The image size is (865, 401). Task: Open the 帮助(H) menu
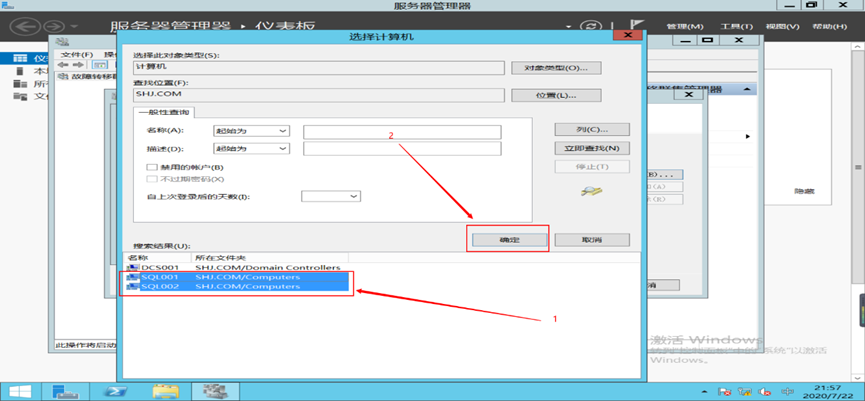tap(829, 26)
